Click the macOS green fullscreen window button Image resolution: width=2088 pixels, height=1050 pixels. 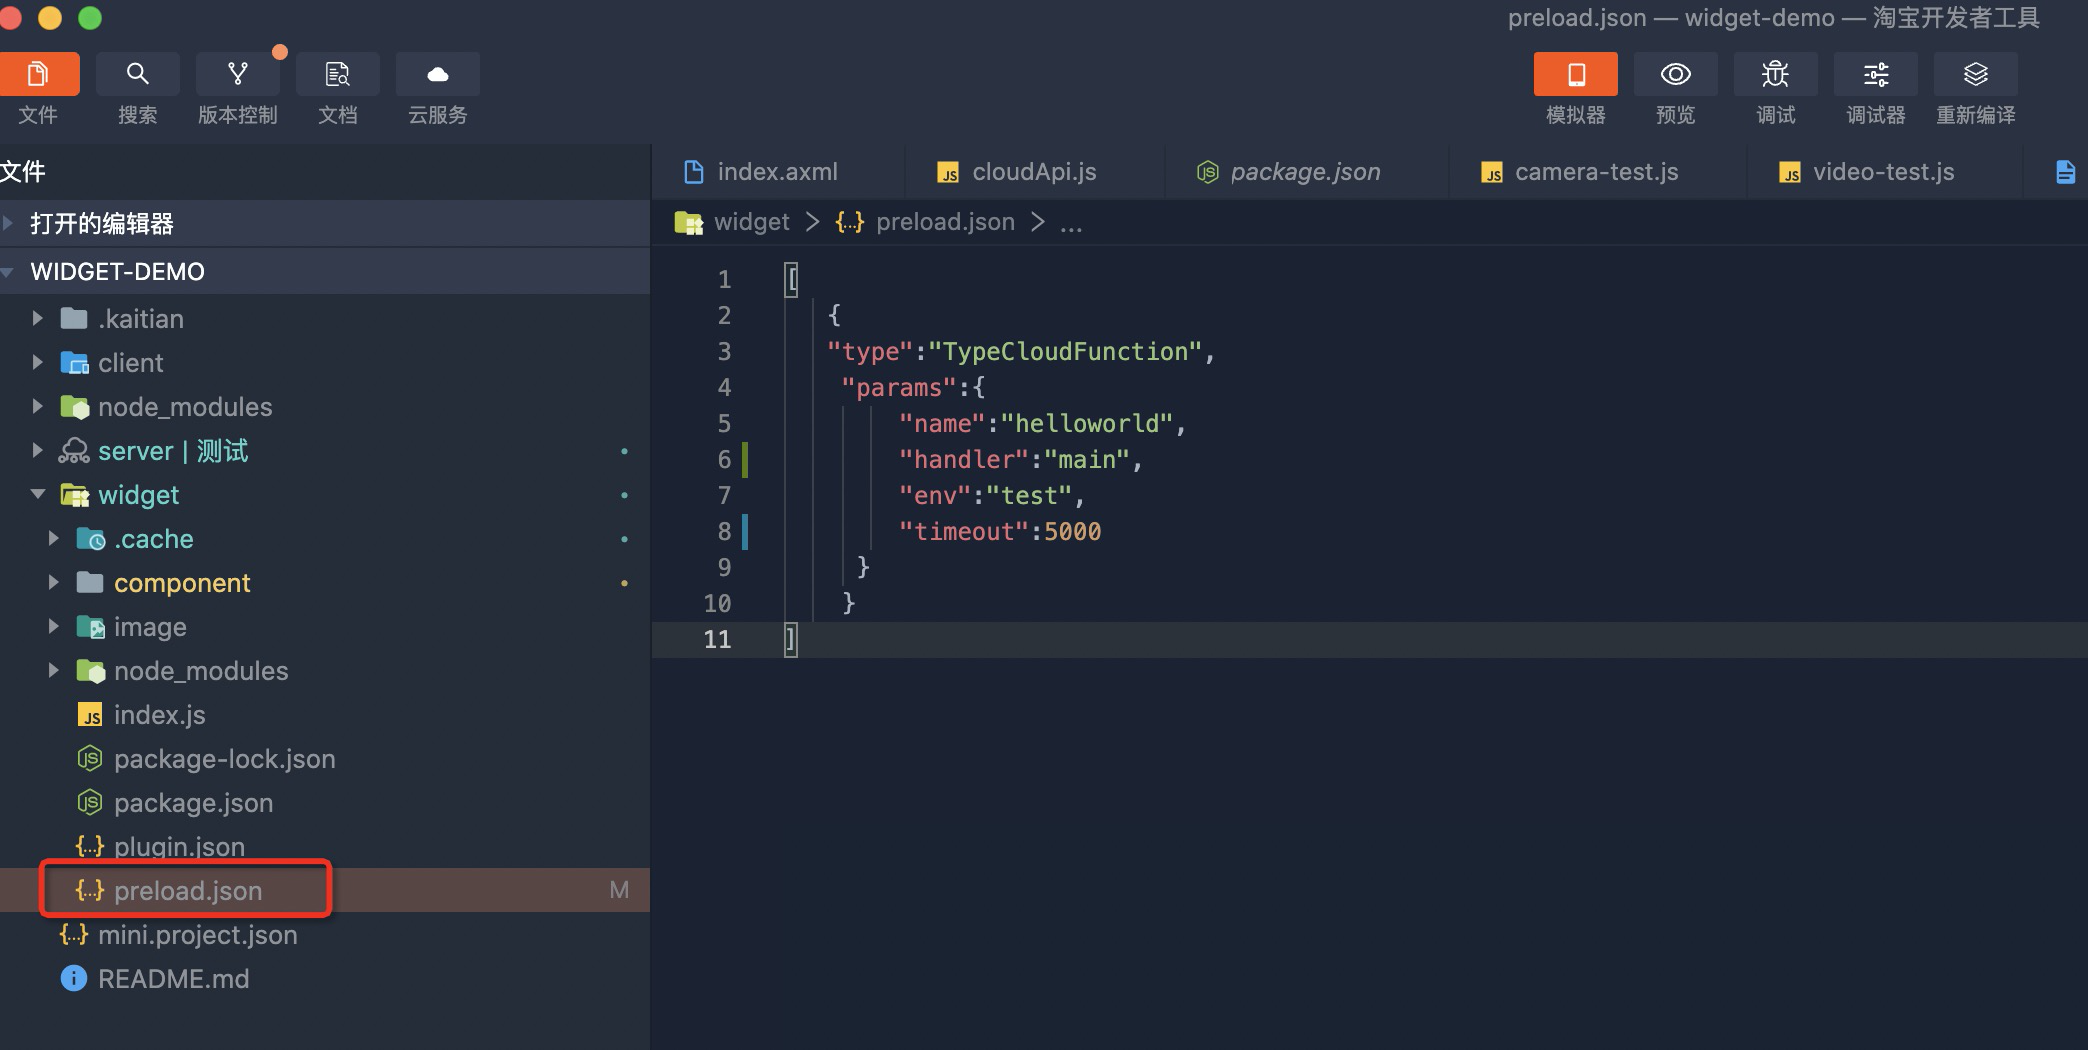[x=90, y=18]
